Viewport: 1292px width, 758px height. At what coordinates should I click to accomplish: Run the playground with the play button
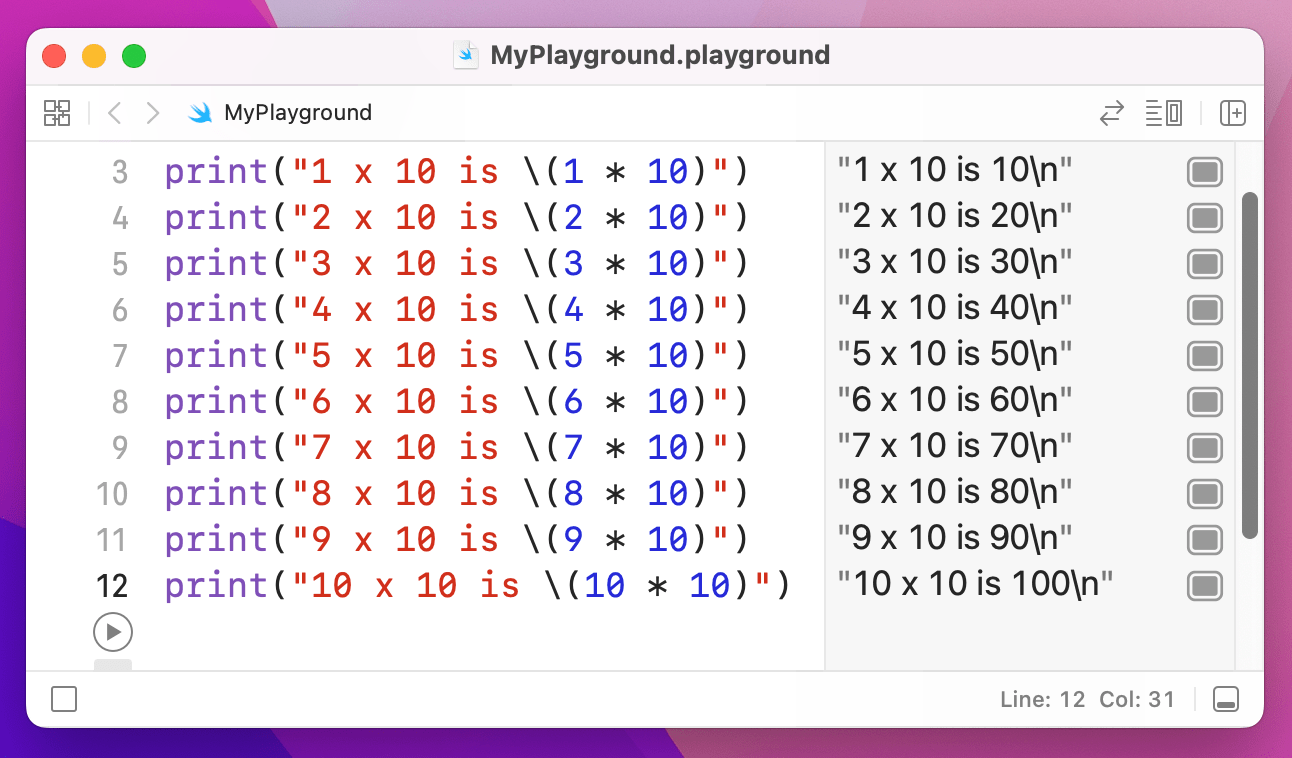[113, 631]
